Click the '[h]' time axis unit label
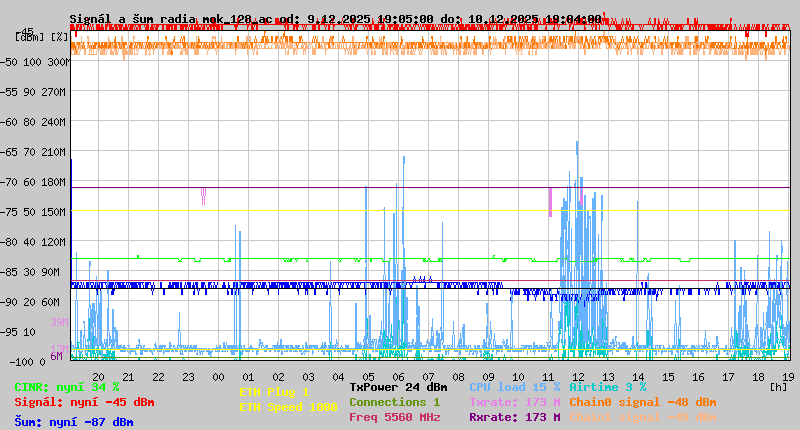Viewport: 800px width, 430px height. 779,387
